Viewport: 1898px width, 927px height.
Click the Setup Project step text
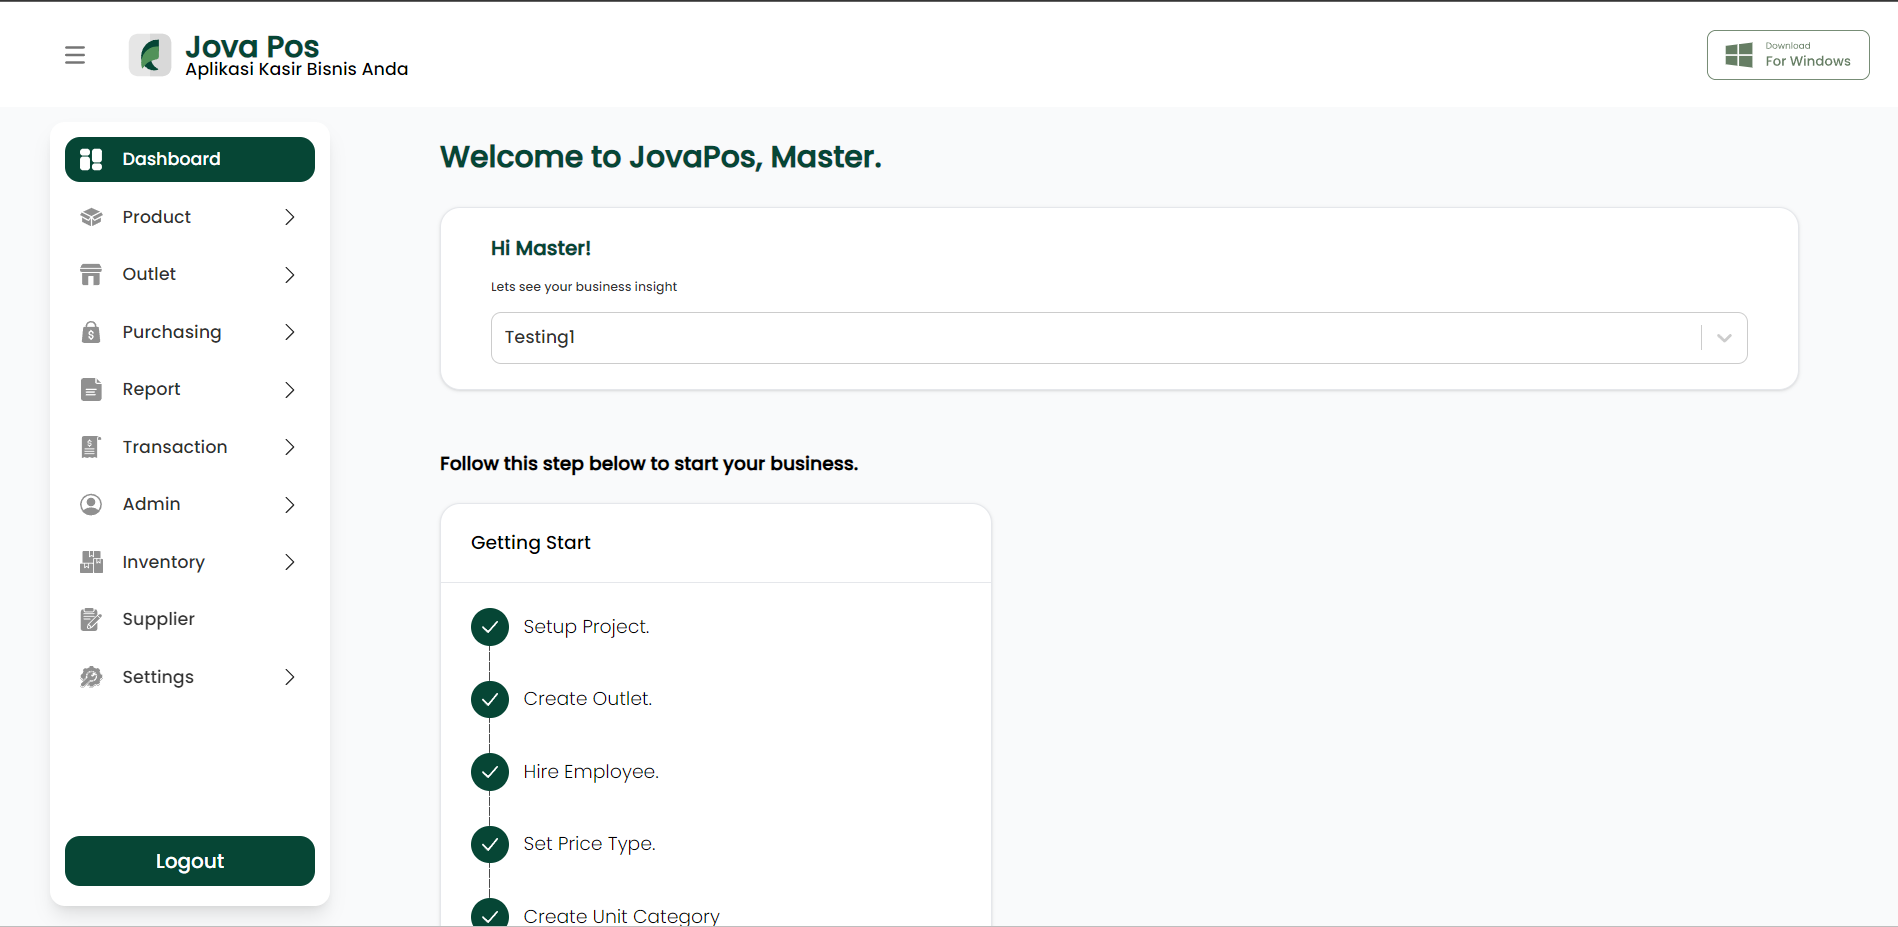[x=586, y=627]
